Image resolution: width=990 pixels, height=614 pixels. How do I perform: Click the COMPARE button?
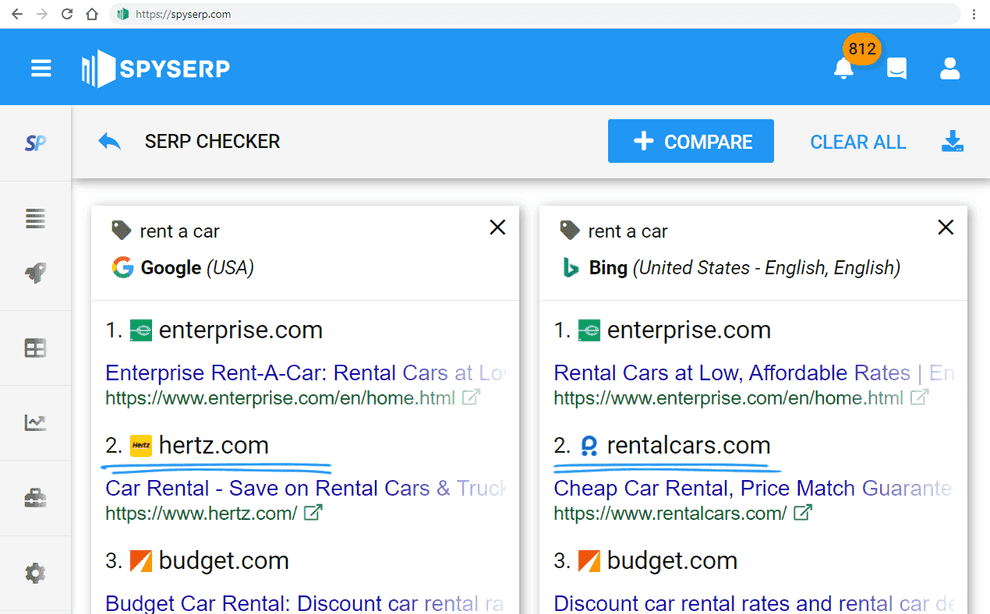(690, 141)
